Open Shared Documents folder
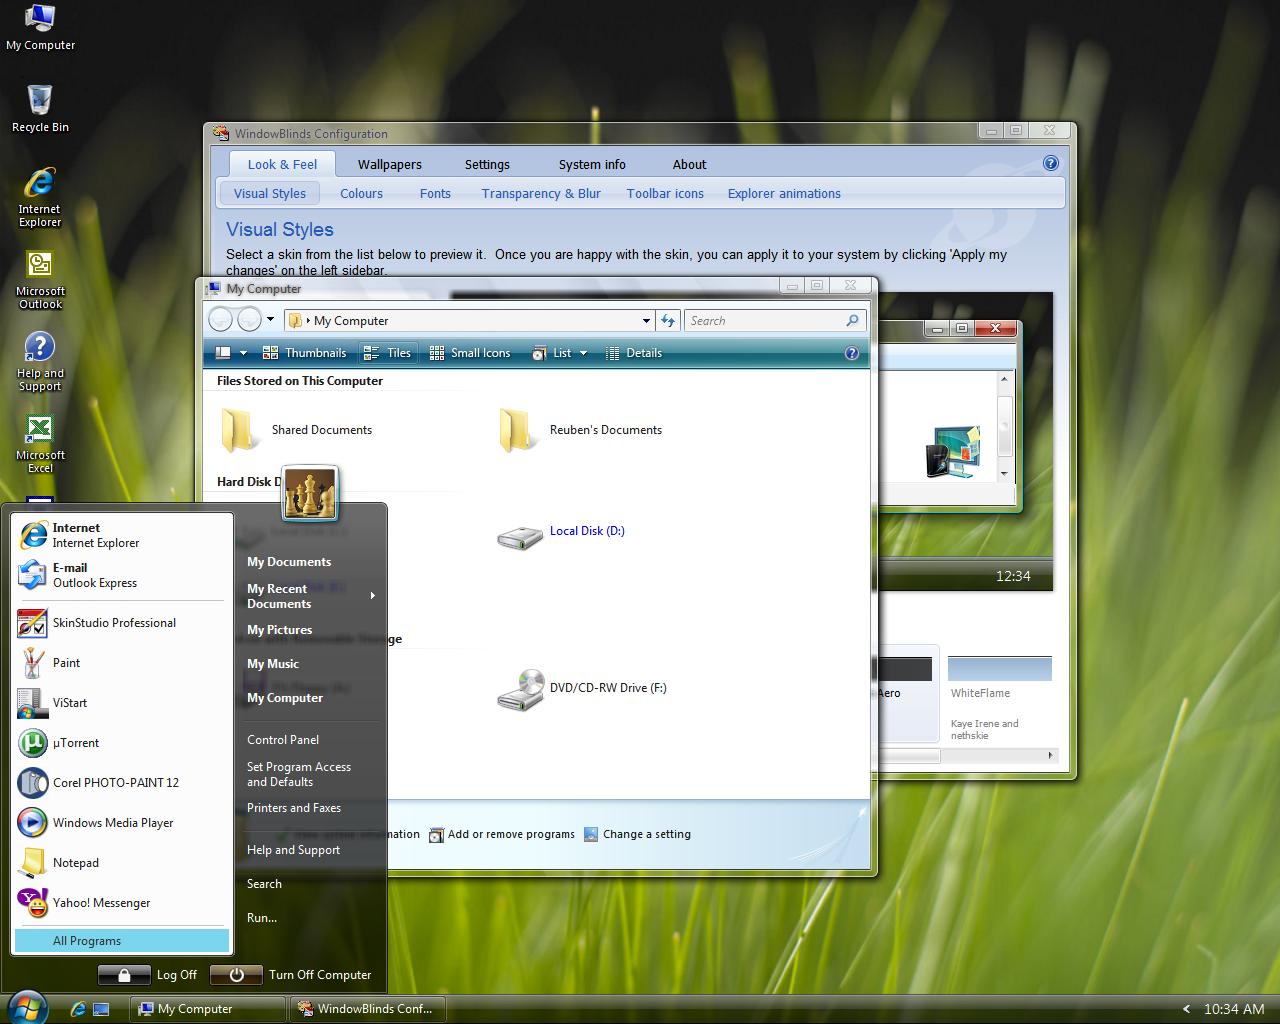1280x1024 pixels. pos(296,430)
